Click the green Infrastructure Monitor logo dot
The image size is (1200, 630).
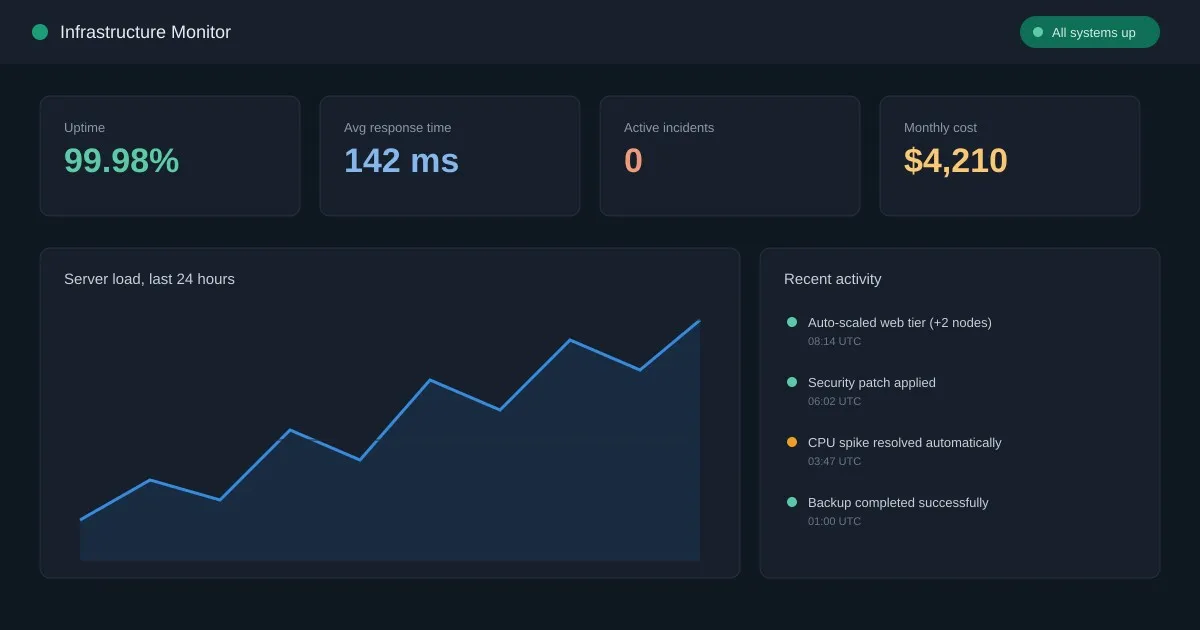[40, 32]
